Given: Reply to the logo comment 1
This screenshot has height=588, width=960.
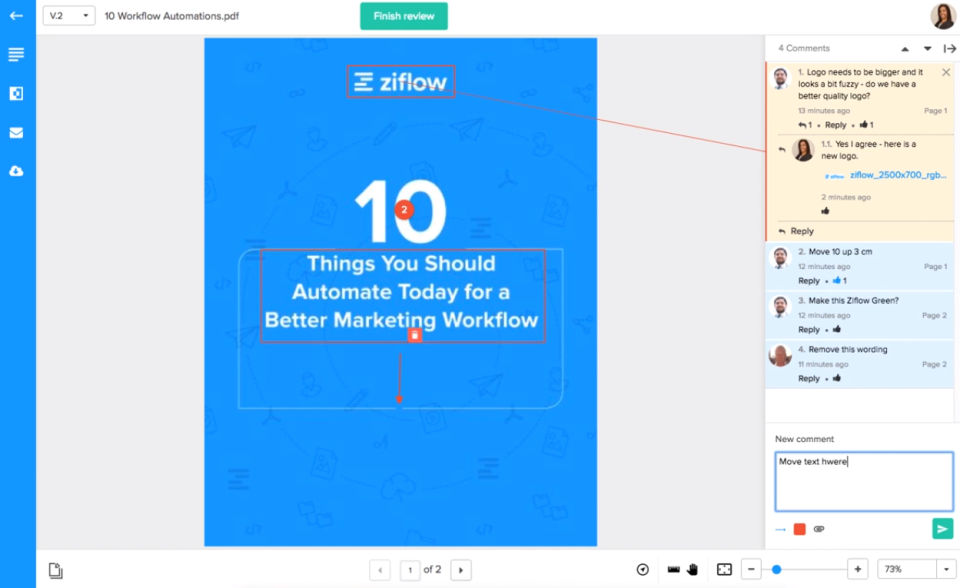Looking at the screenshot, I should tap(835, 125).
